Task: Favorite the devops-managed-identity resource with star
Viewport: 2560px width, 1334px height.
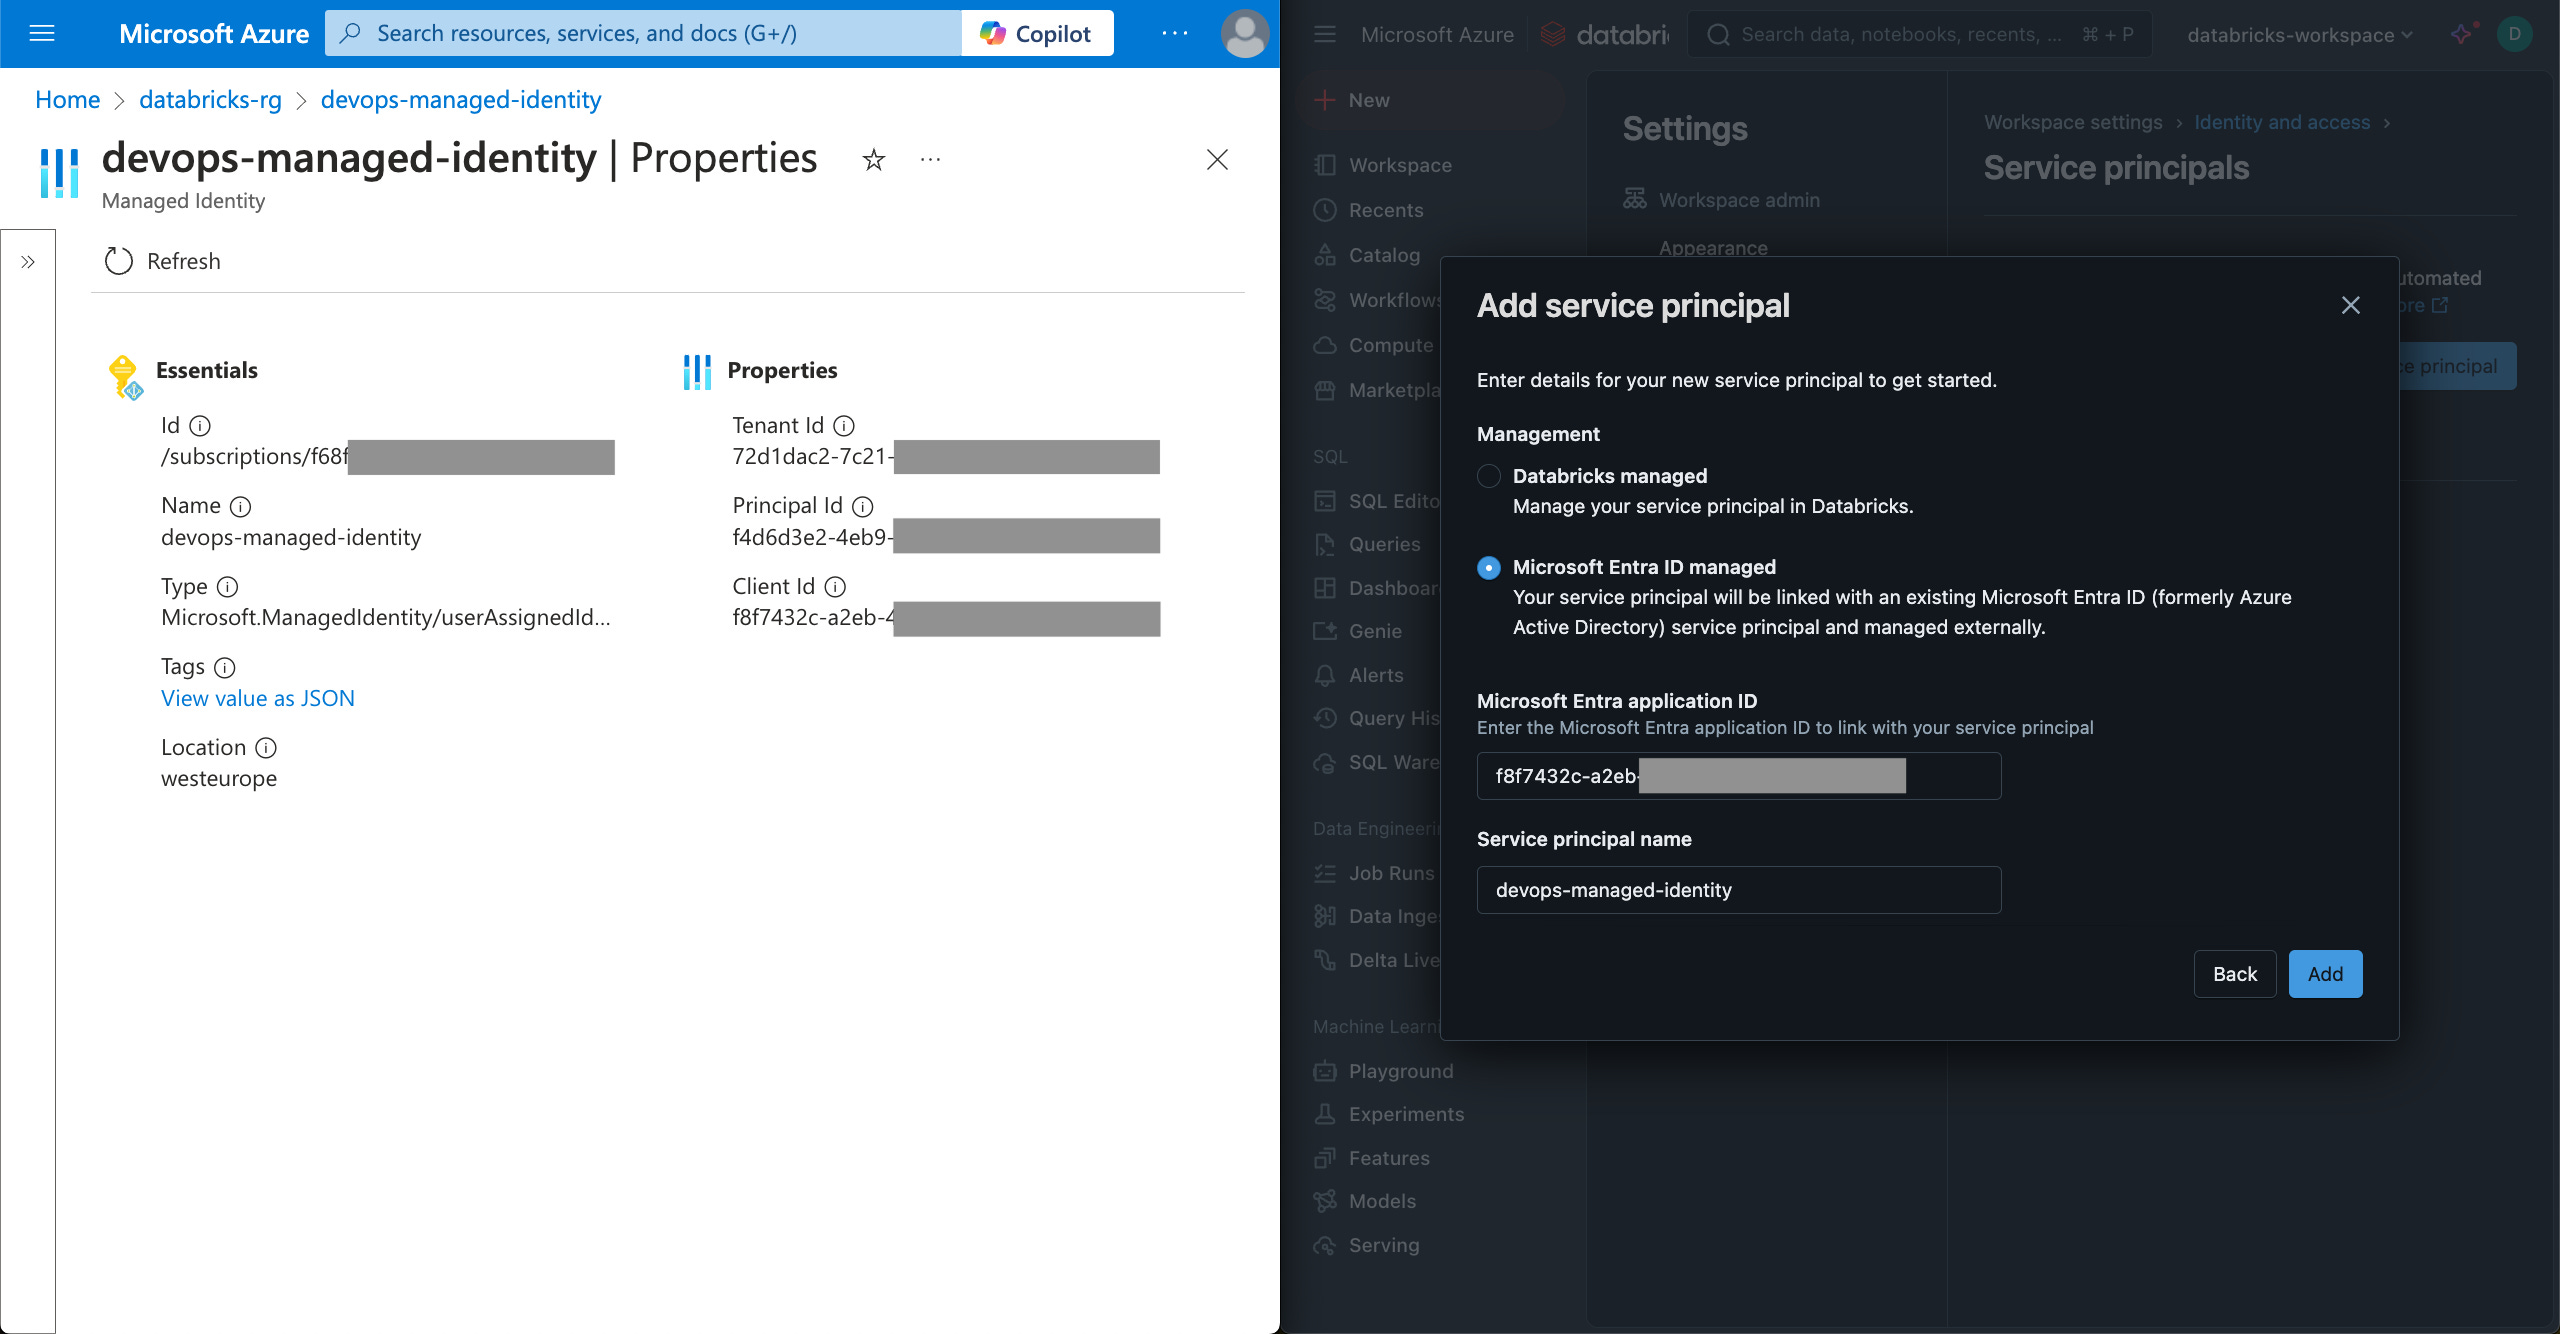Action: [873, 160]
